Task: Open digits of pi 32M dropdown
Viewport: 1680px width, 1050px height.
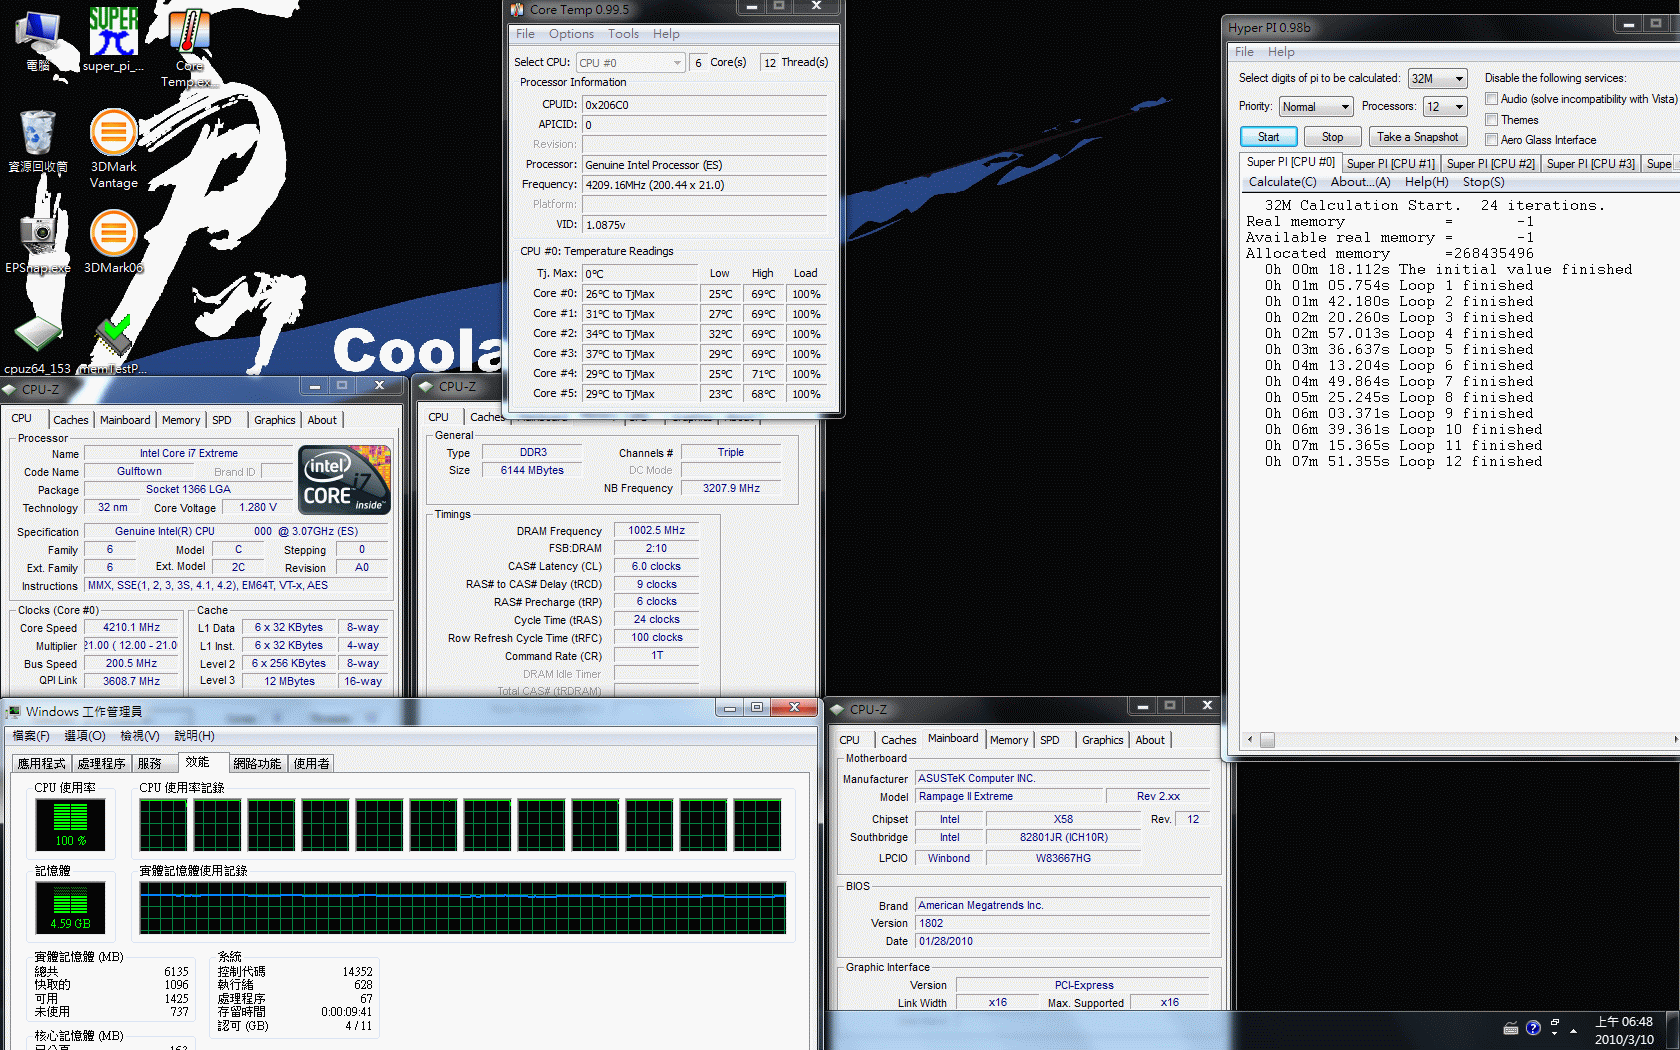Action: (x=1438, y=78)
